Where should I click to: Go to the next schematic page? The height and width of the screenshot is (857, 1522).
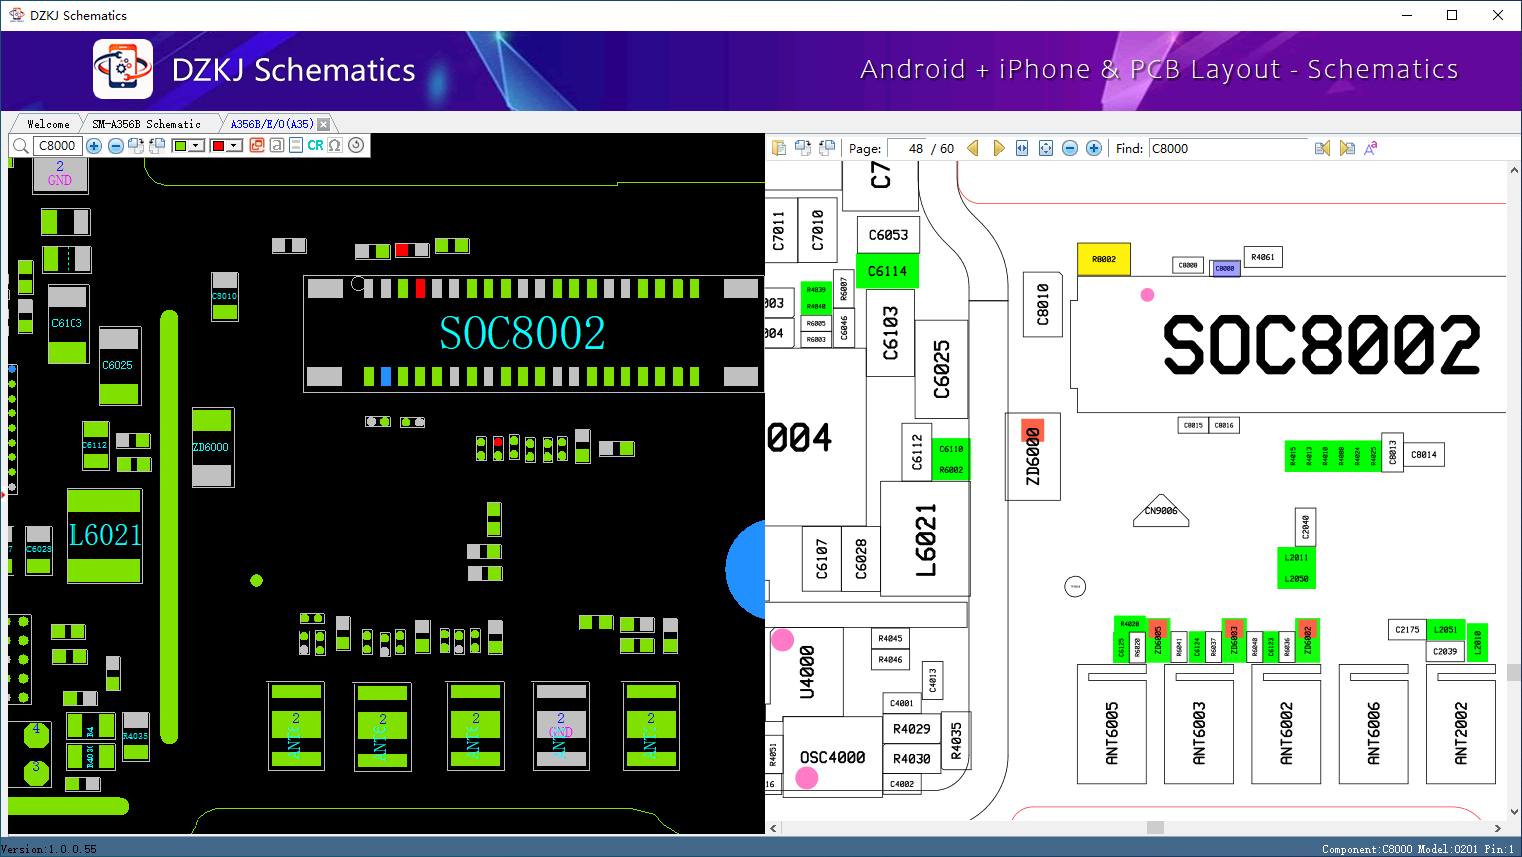[998, 148]
